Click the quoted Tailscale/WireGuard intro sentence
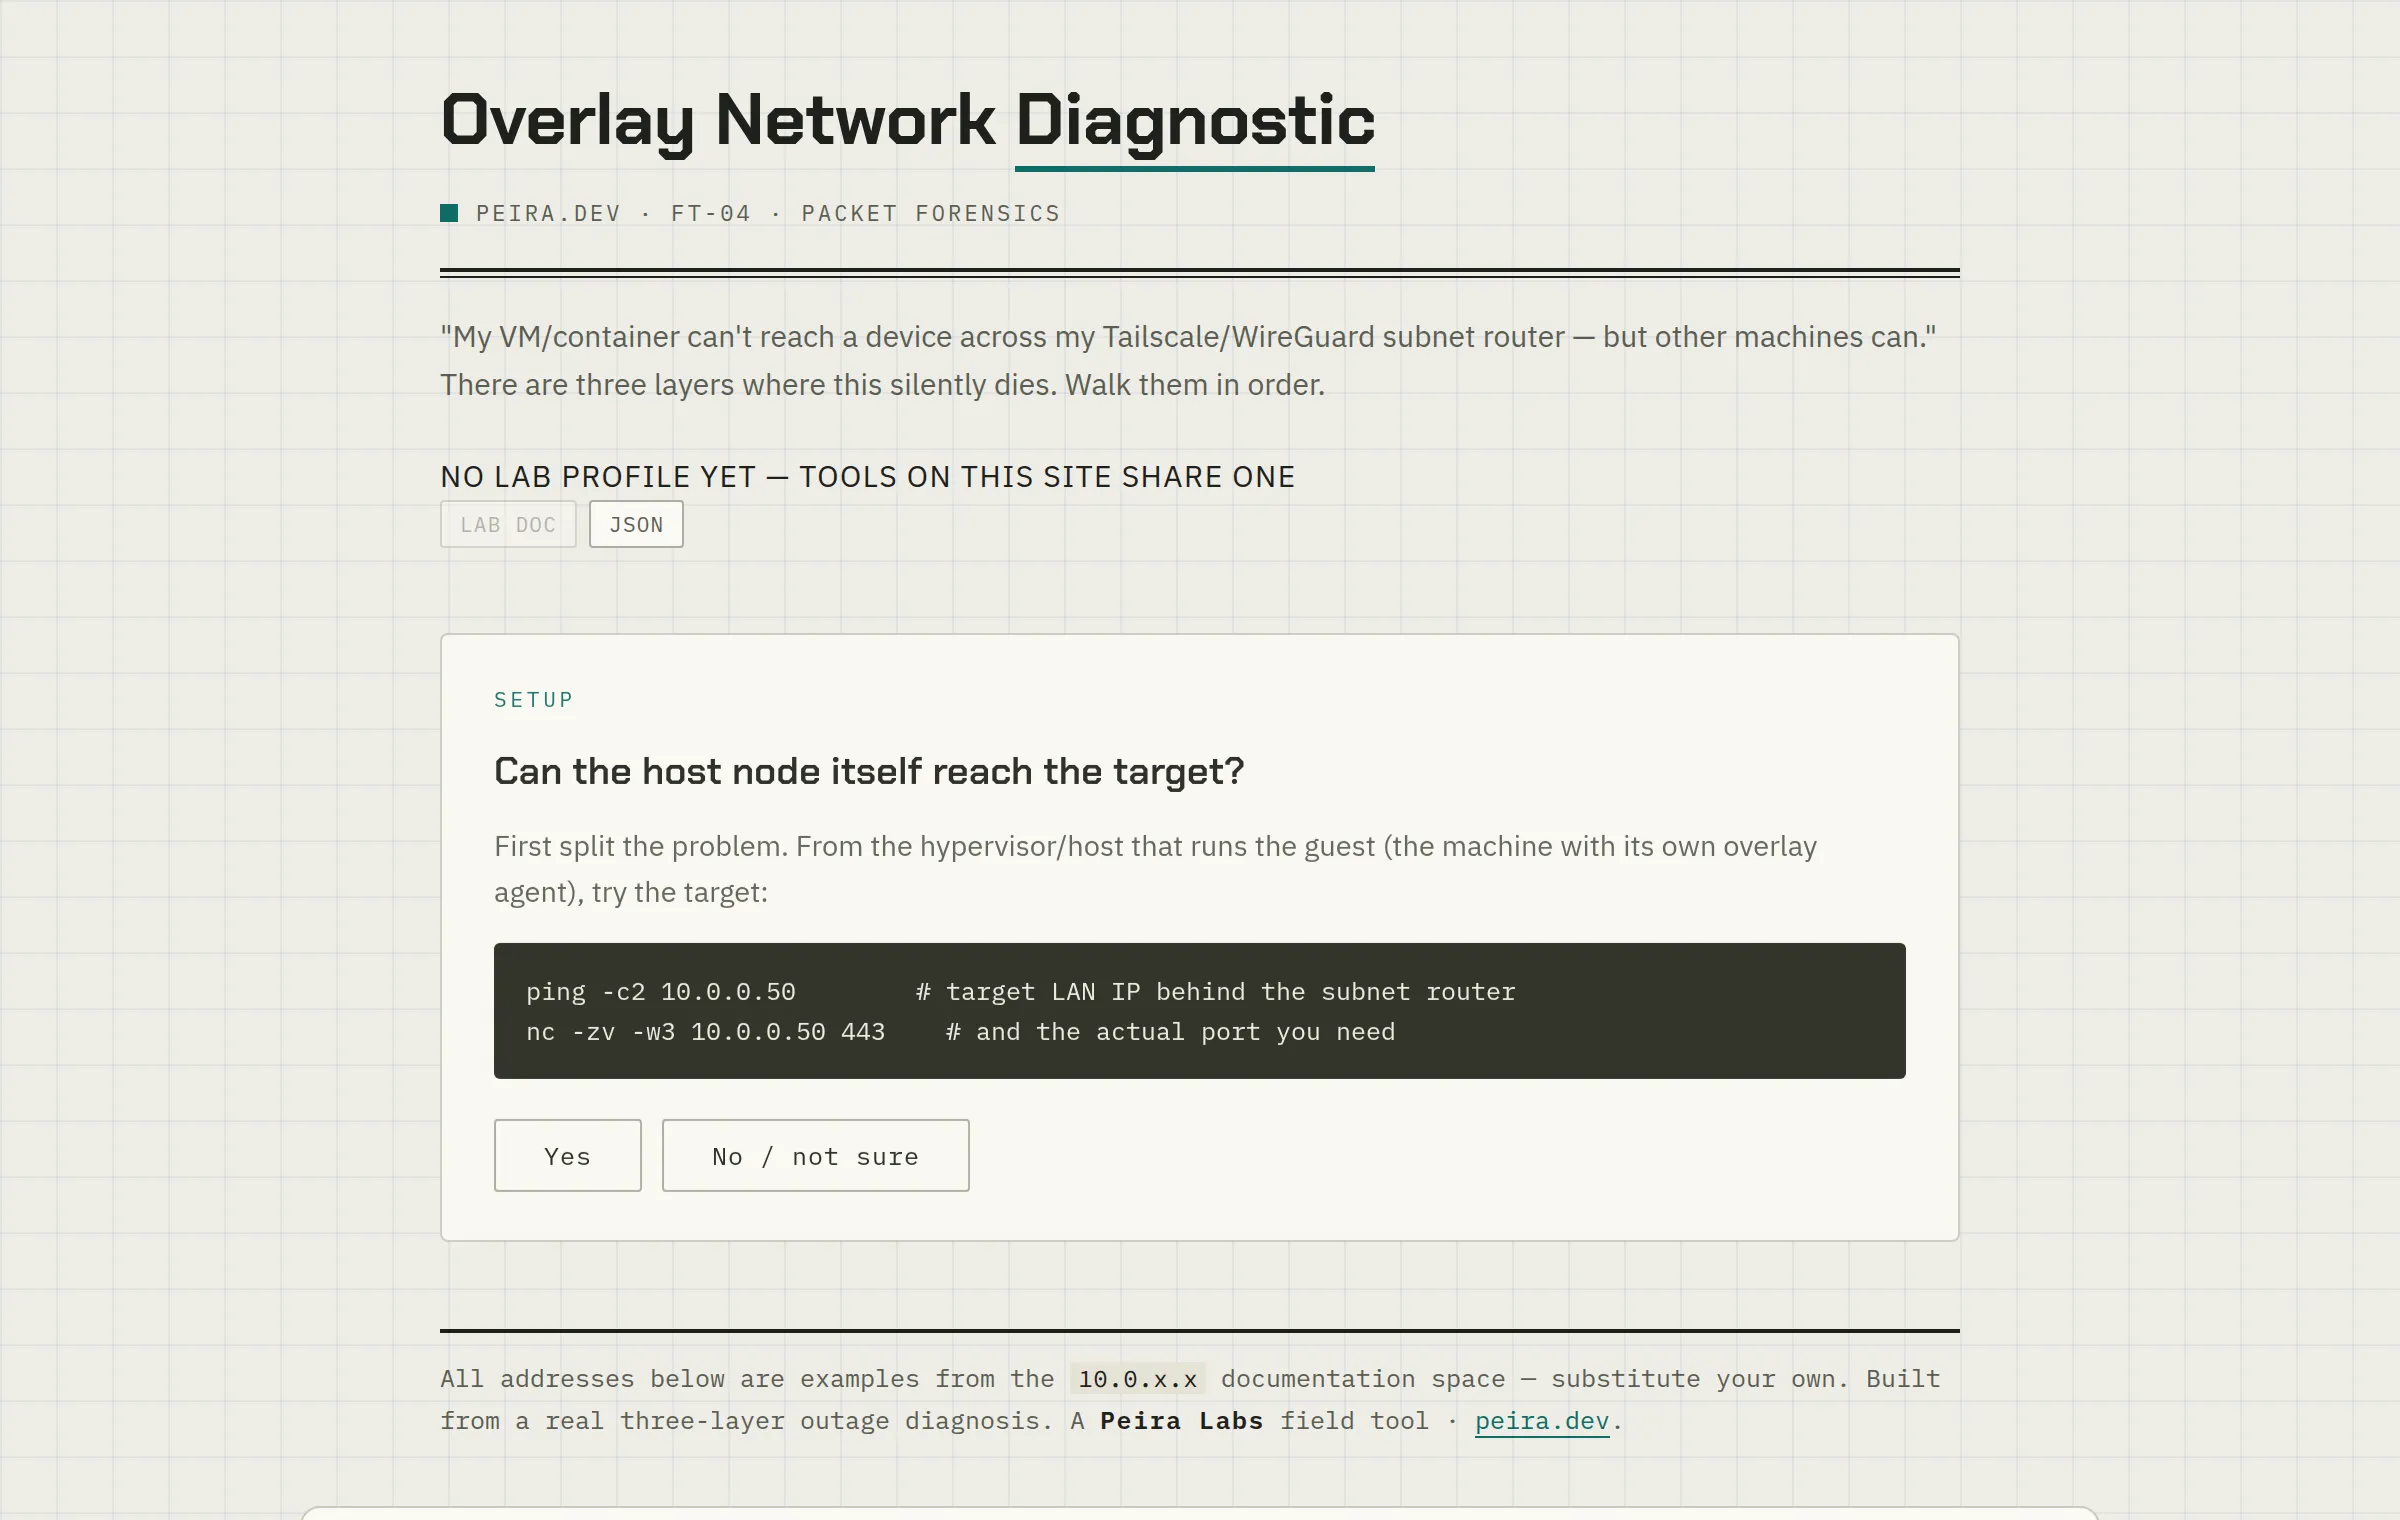The width and height of the screenshot is (2400, 1520). pyautogui.click(x=1188, y=337)
